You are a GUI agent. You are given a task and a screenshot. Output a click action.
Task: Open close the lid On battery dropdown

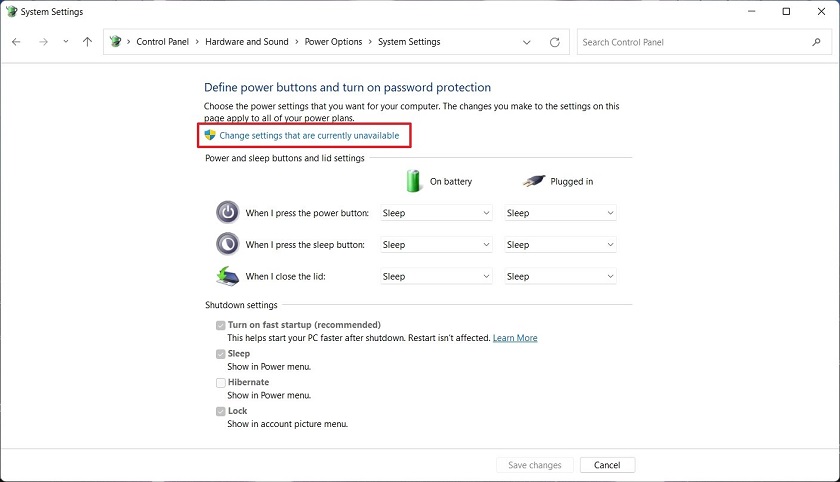pyautogui.click(x=436, y=276)
